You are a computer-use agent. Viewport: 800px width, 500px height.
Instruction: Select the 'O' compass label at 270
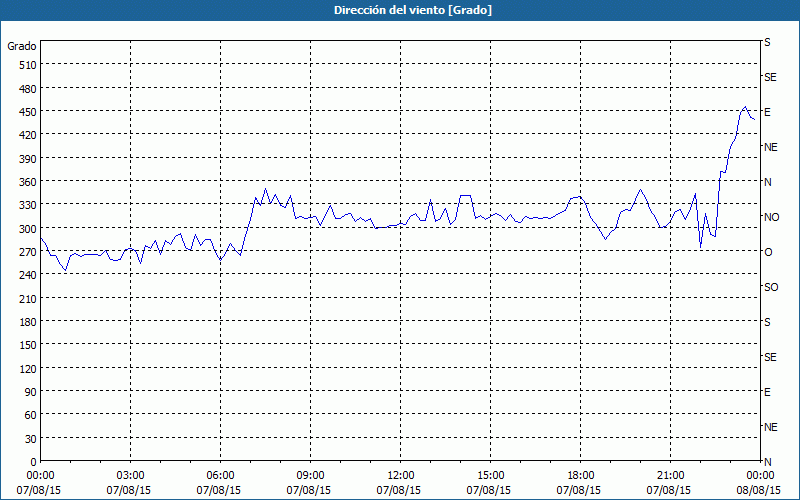point(768,252)
